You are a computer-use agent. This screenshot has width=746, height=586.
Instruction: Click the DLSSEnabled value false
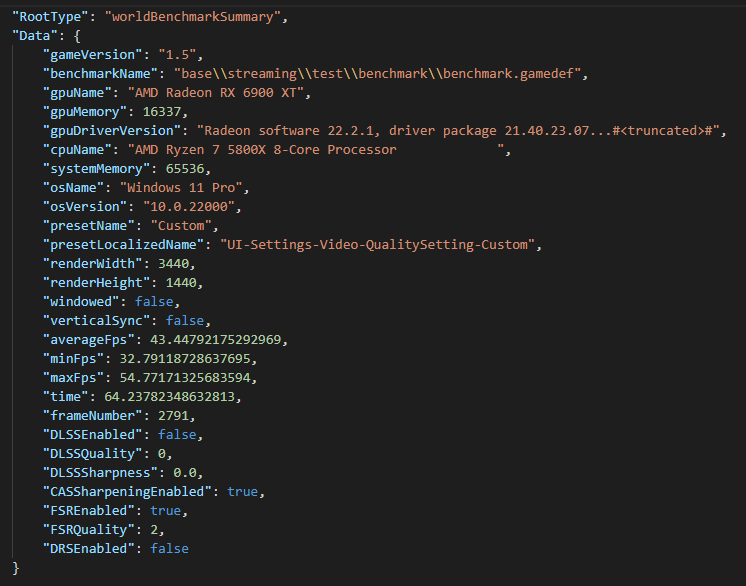[177, 435]
